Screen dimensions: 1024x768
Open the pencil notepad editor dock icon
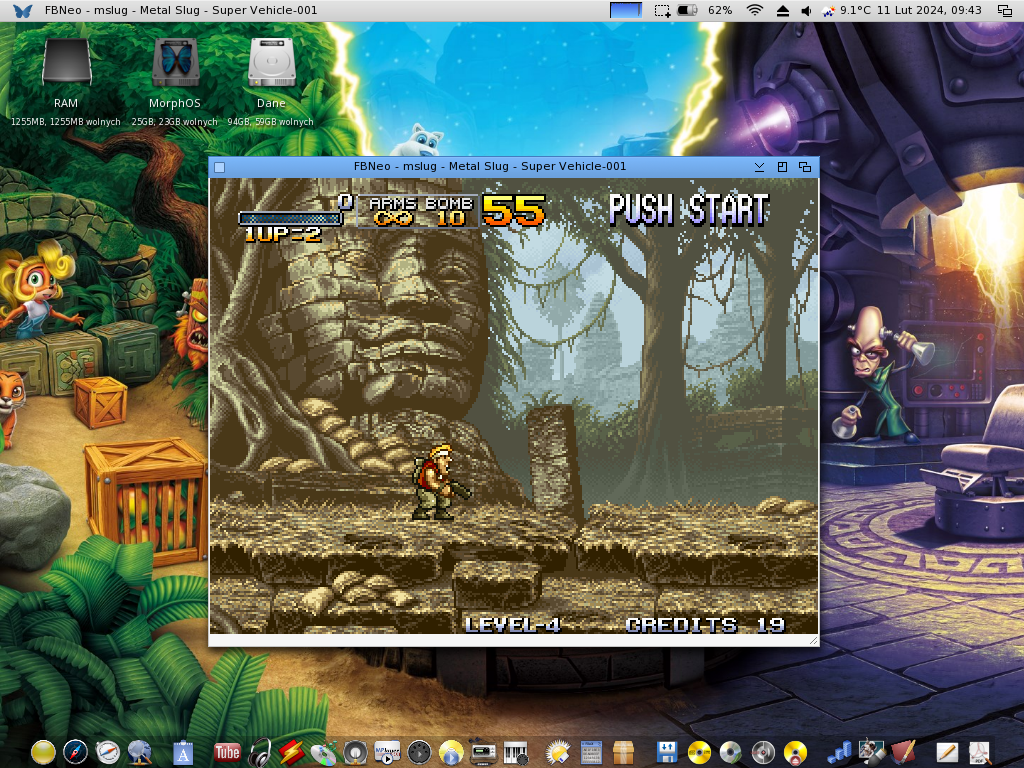tap(947, 752)
